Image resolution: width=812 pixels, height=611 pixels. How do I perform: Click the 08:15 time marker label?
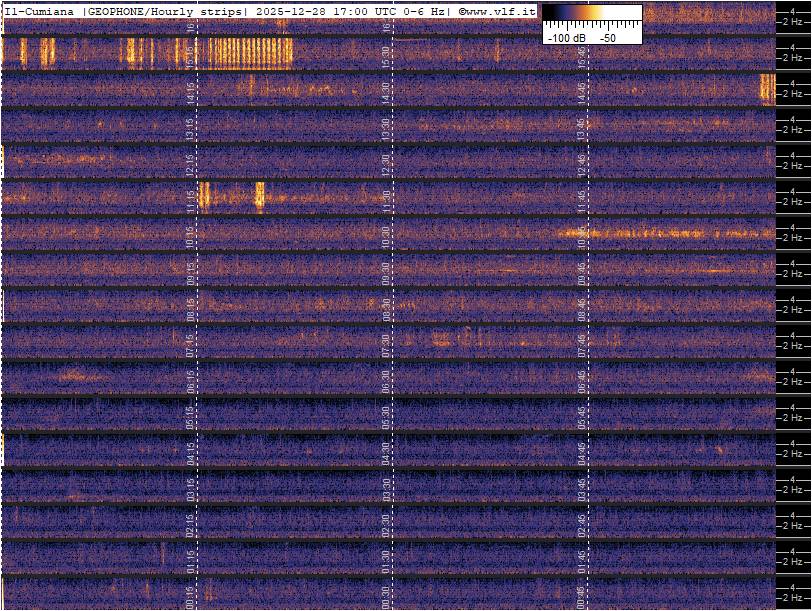tap(190, 309)
